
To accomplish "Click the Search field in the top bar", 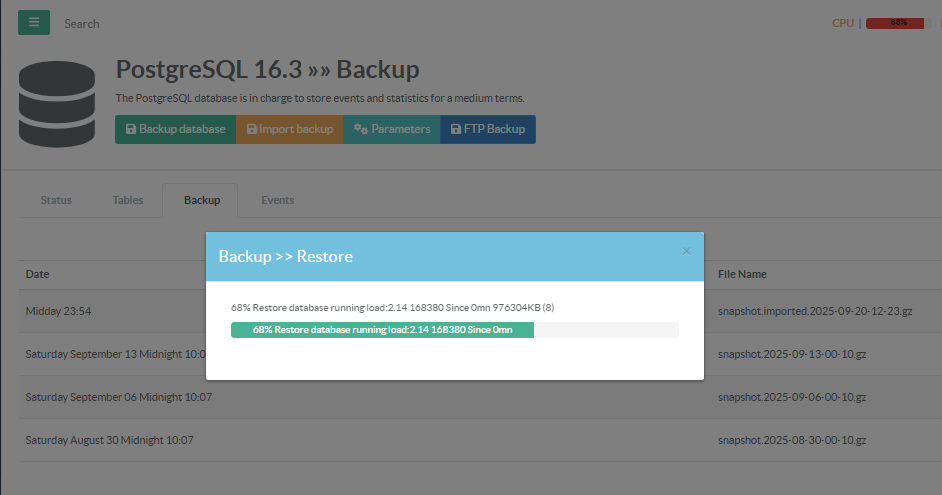I will 82,23.
